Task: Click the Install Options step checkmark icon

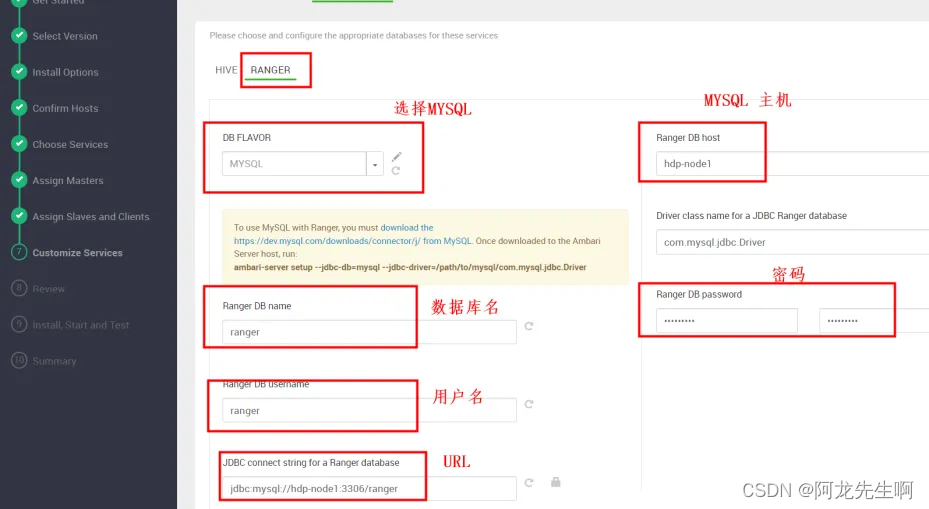Action: tap(20, 72)
